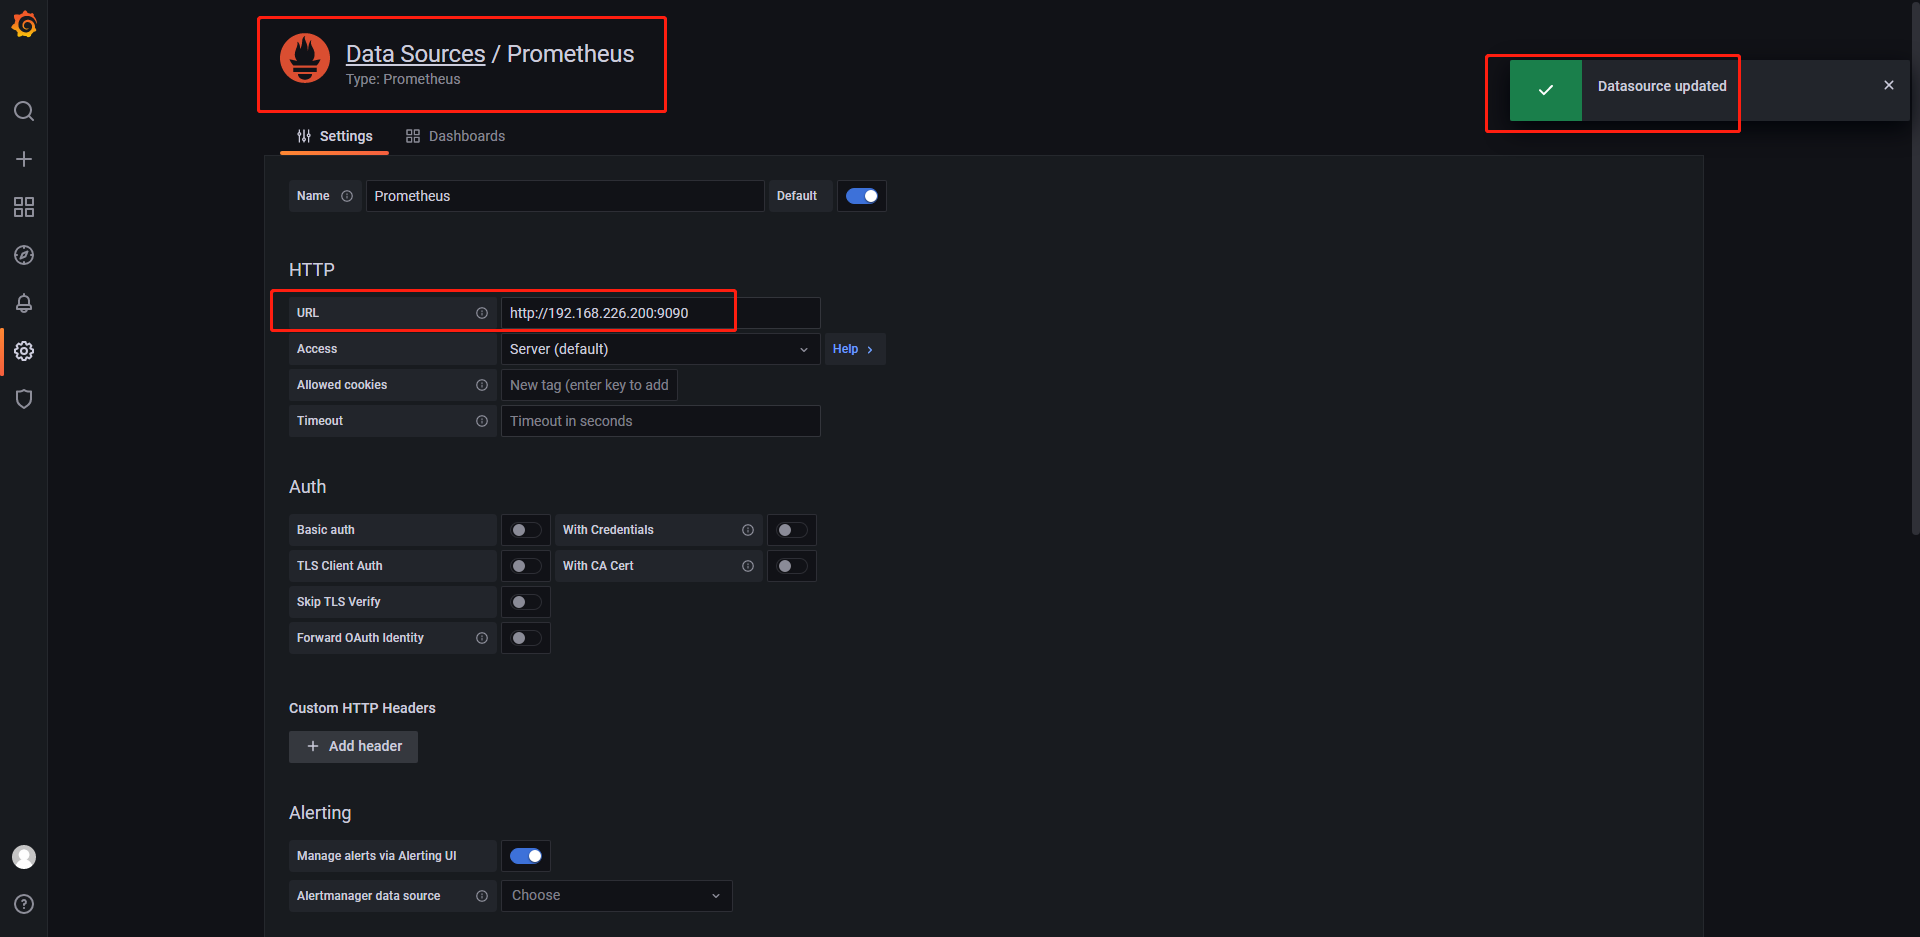1920x937 pixels.
Task: Disable Manage alerts via Alerting UI
Action: [525, 856]
